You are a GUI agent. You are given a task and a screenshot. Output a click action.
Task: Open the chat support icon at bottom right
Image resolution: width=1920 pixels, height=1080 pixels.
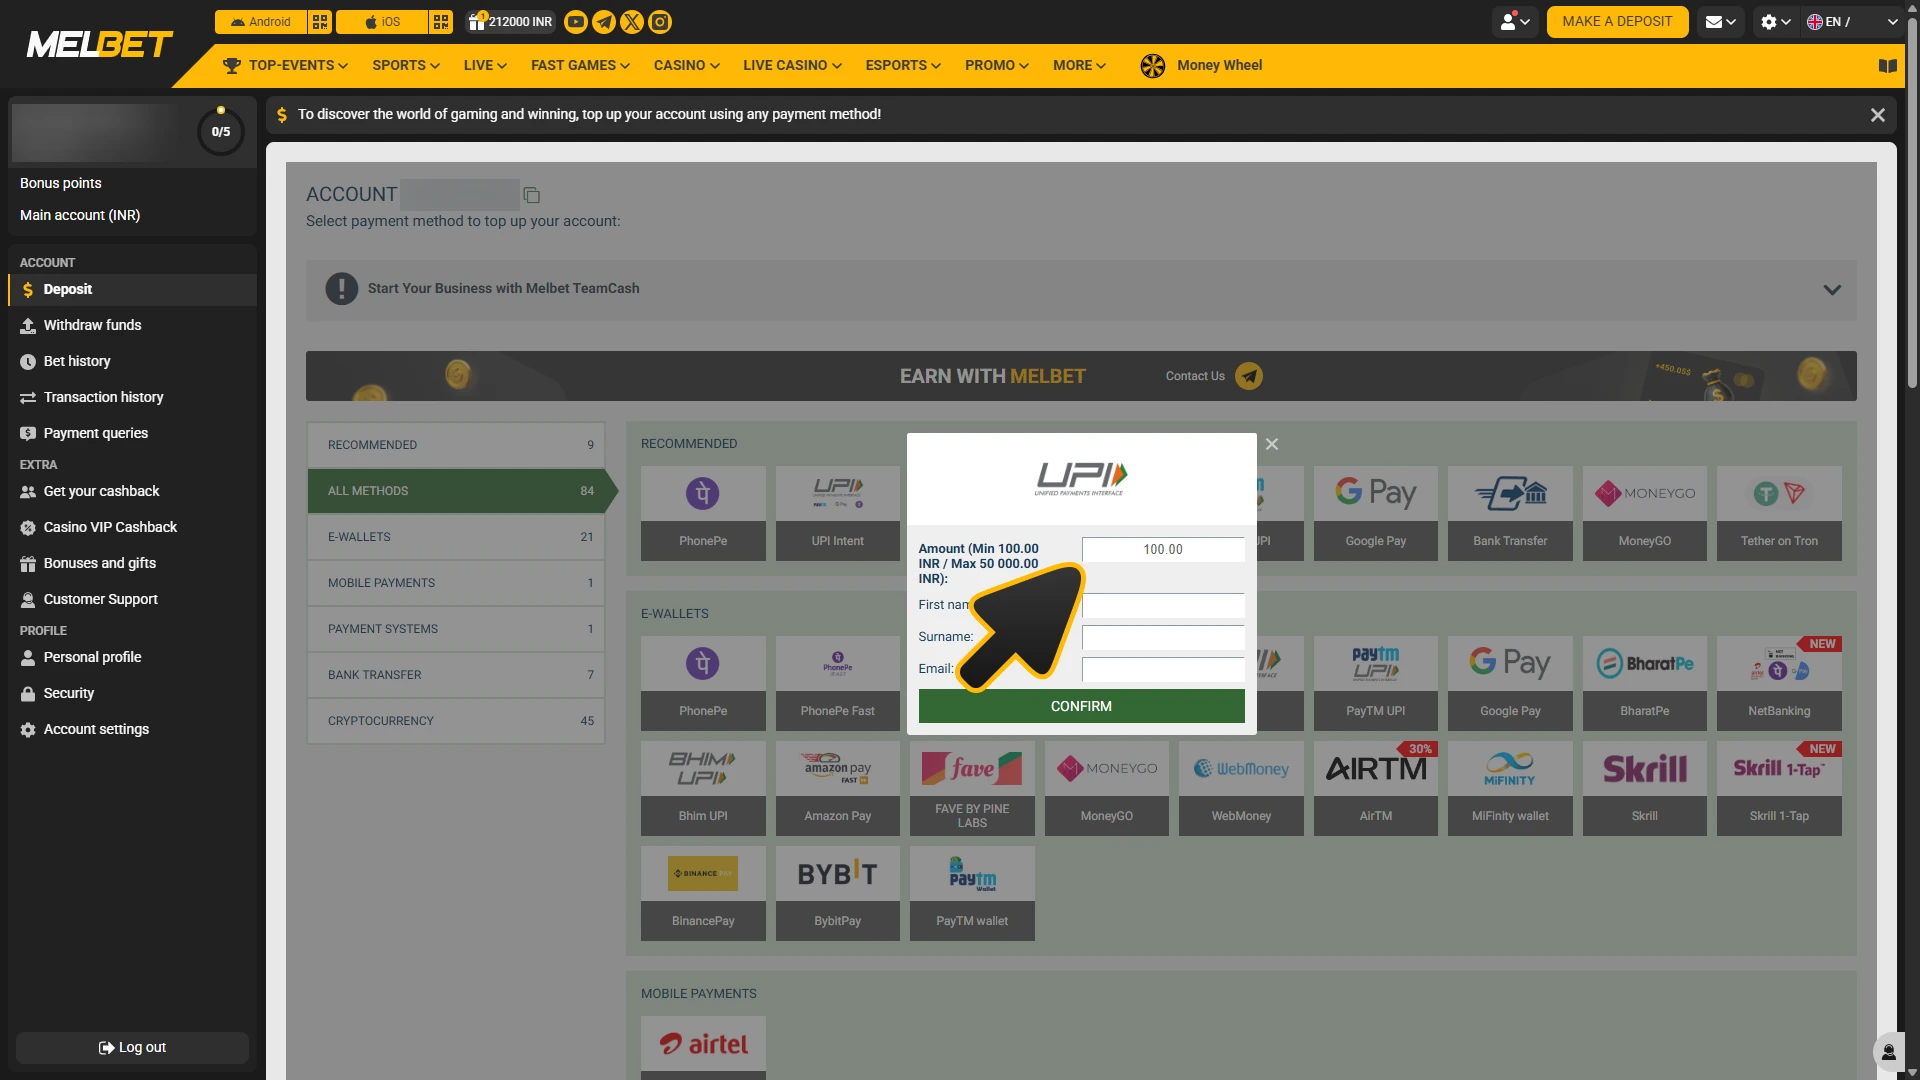[x=1888, y=1051]
